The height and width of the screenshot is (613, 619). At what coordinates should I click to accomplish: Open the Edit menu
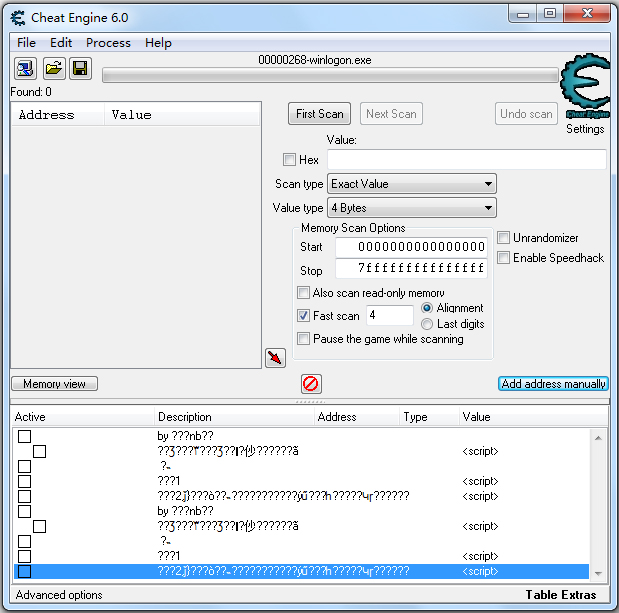point(61,43)
